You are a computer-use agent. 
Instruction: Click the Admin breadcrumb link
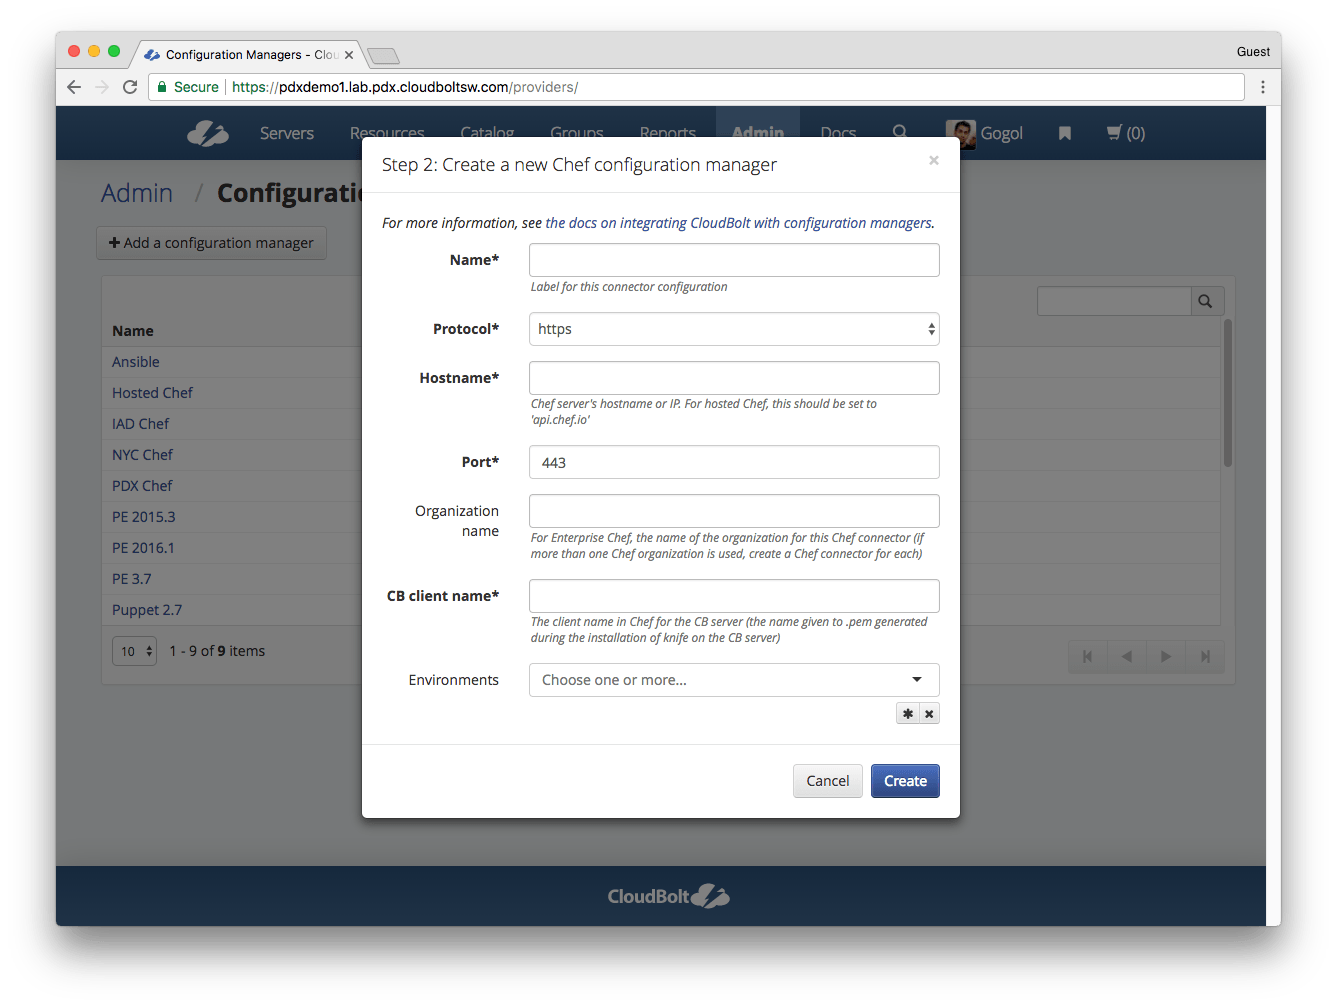[137, 193]
